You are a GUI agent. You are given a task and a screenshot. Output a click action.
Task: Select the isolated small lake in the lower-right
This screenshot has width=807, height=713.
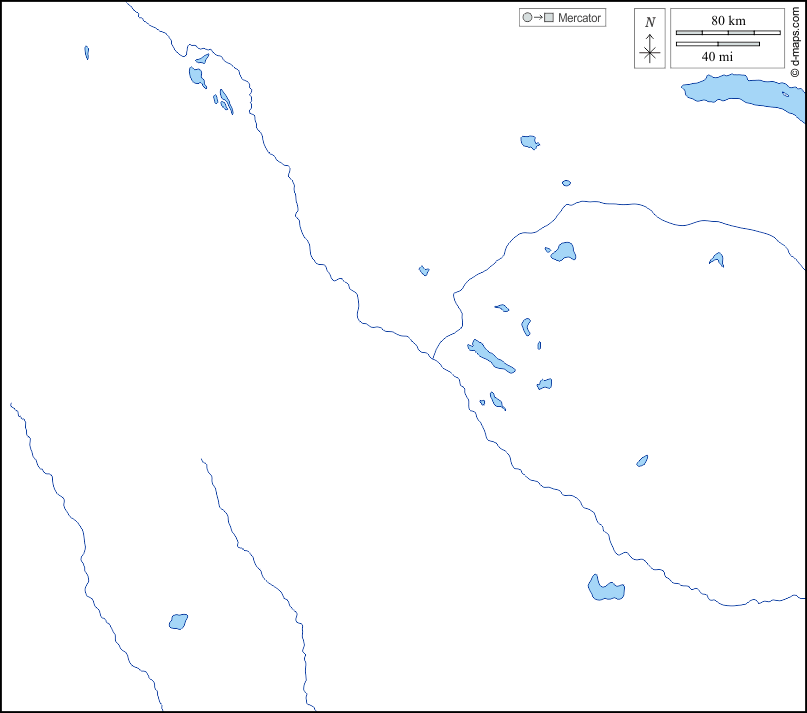click(x=642, y=461)
